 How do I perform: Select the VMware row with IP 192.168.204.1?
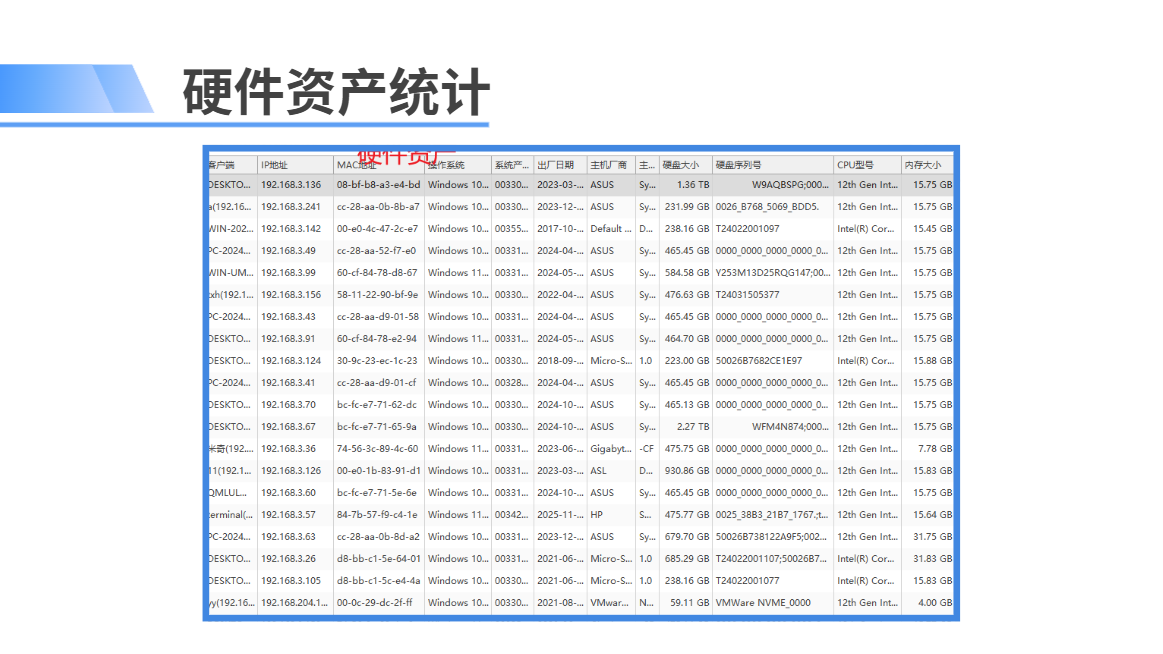(x=581, y=603)
